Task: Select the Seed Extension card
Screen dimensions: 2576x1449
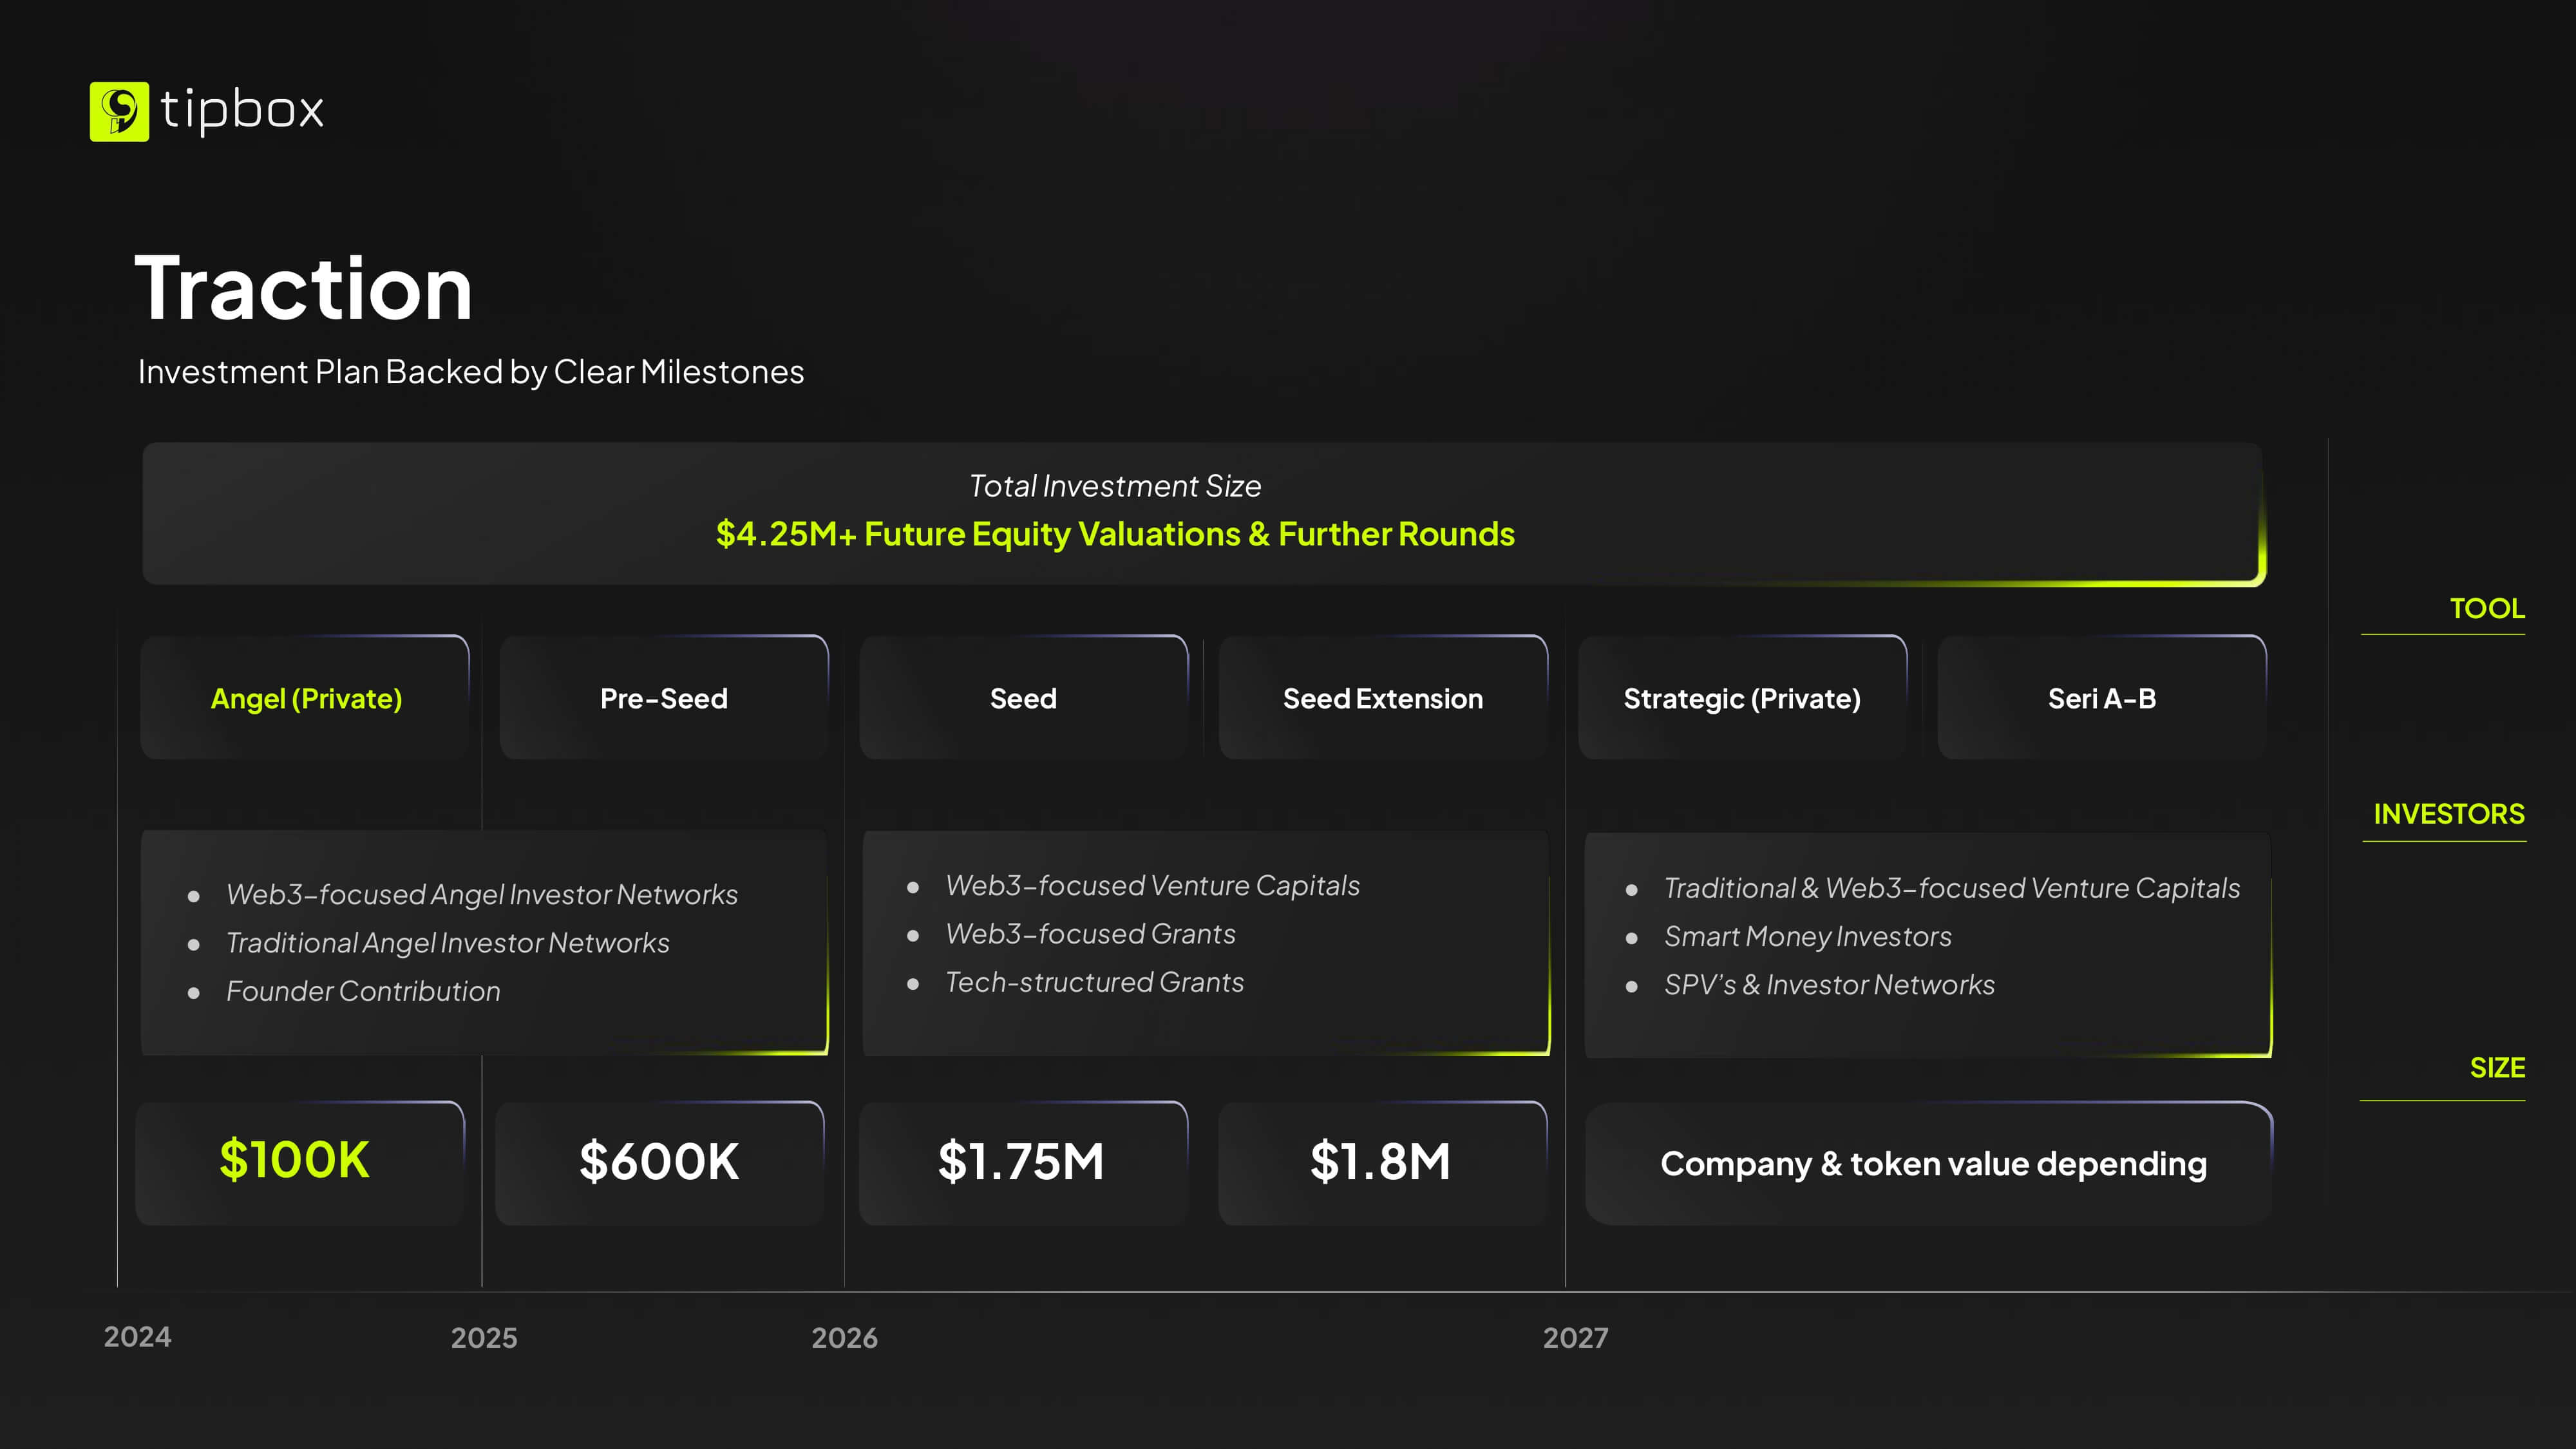Action: 1383,698
